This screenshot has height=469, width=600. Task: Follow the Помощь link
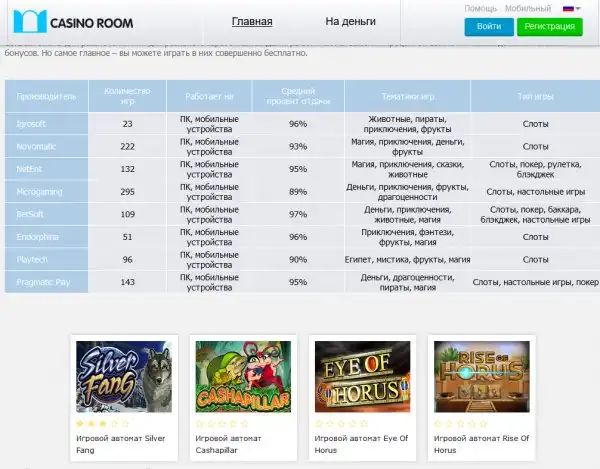coord(481,8)
